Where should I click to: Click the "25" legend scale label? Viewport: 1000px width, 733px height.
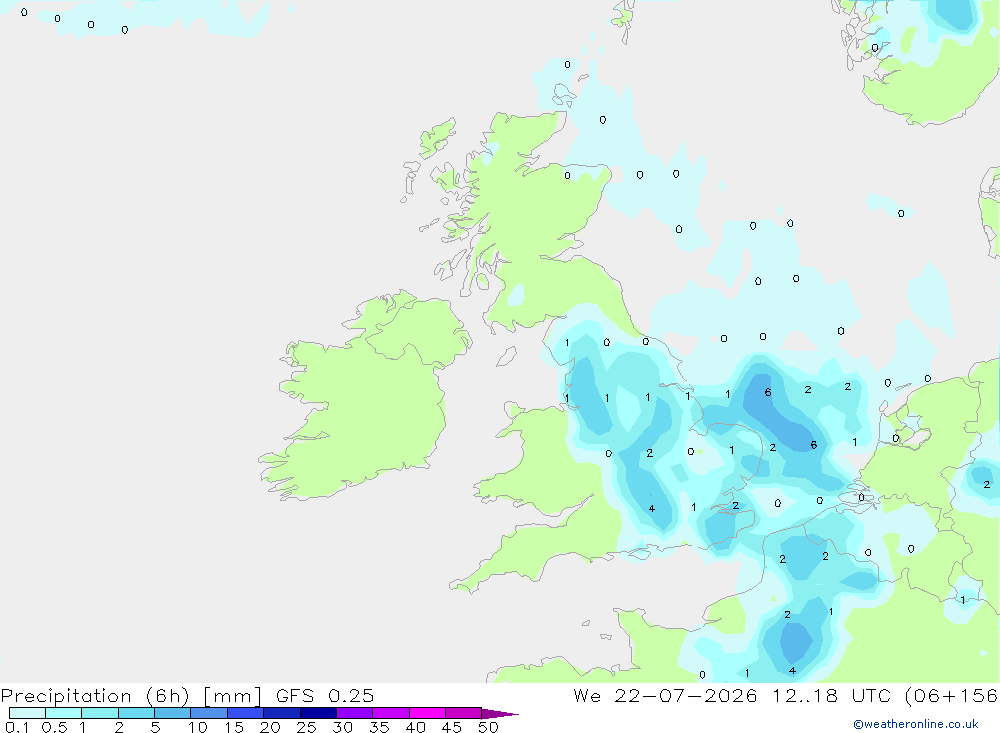[306, 727]
